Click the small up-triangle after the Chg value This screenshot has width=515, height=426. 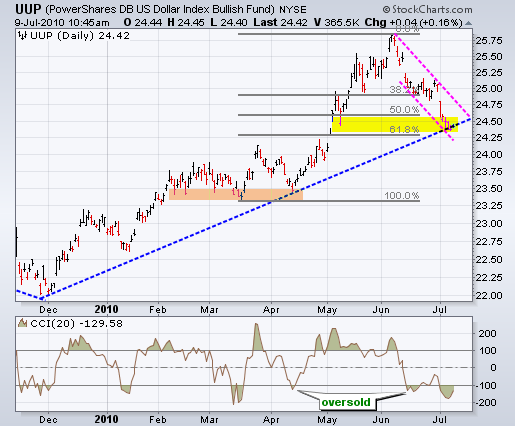(x=468, y=23)
